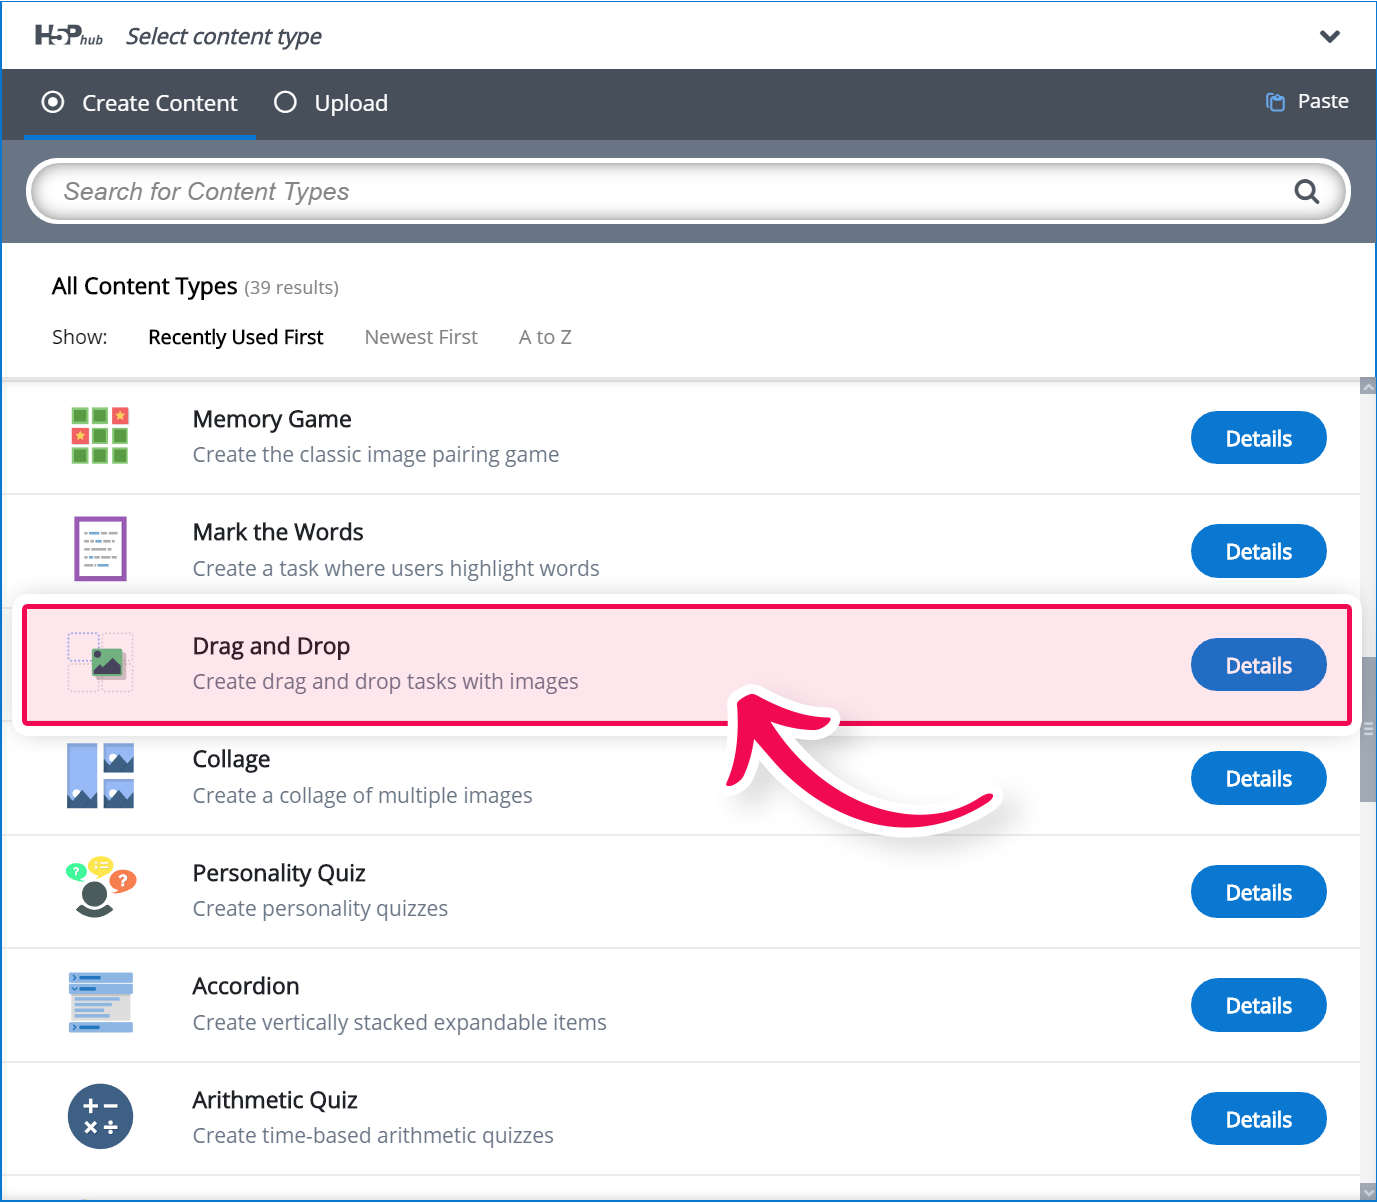Click 'Create a collage of multiple images'
1377x1203 pixels.
[x=363, y=796]
